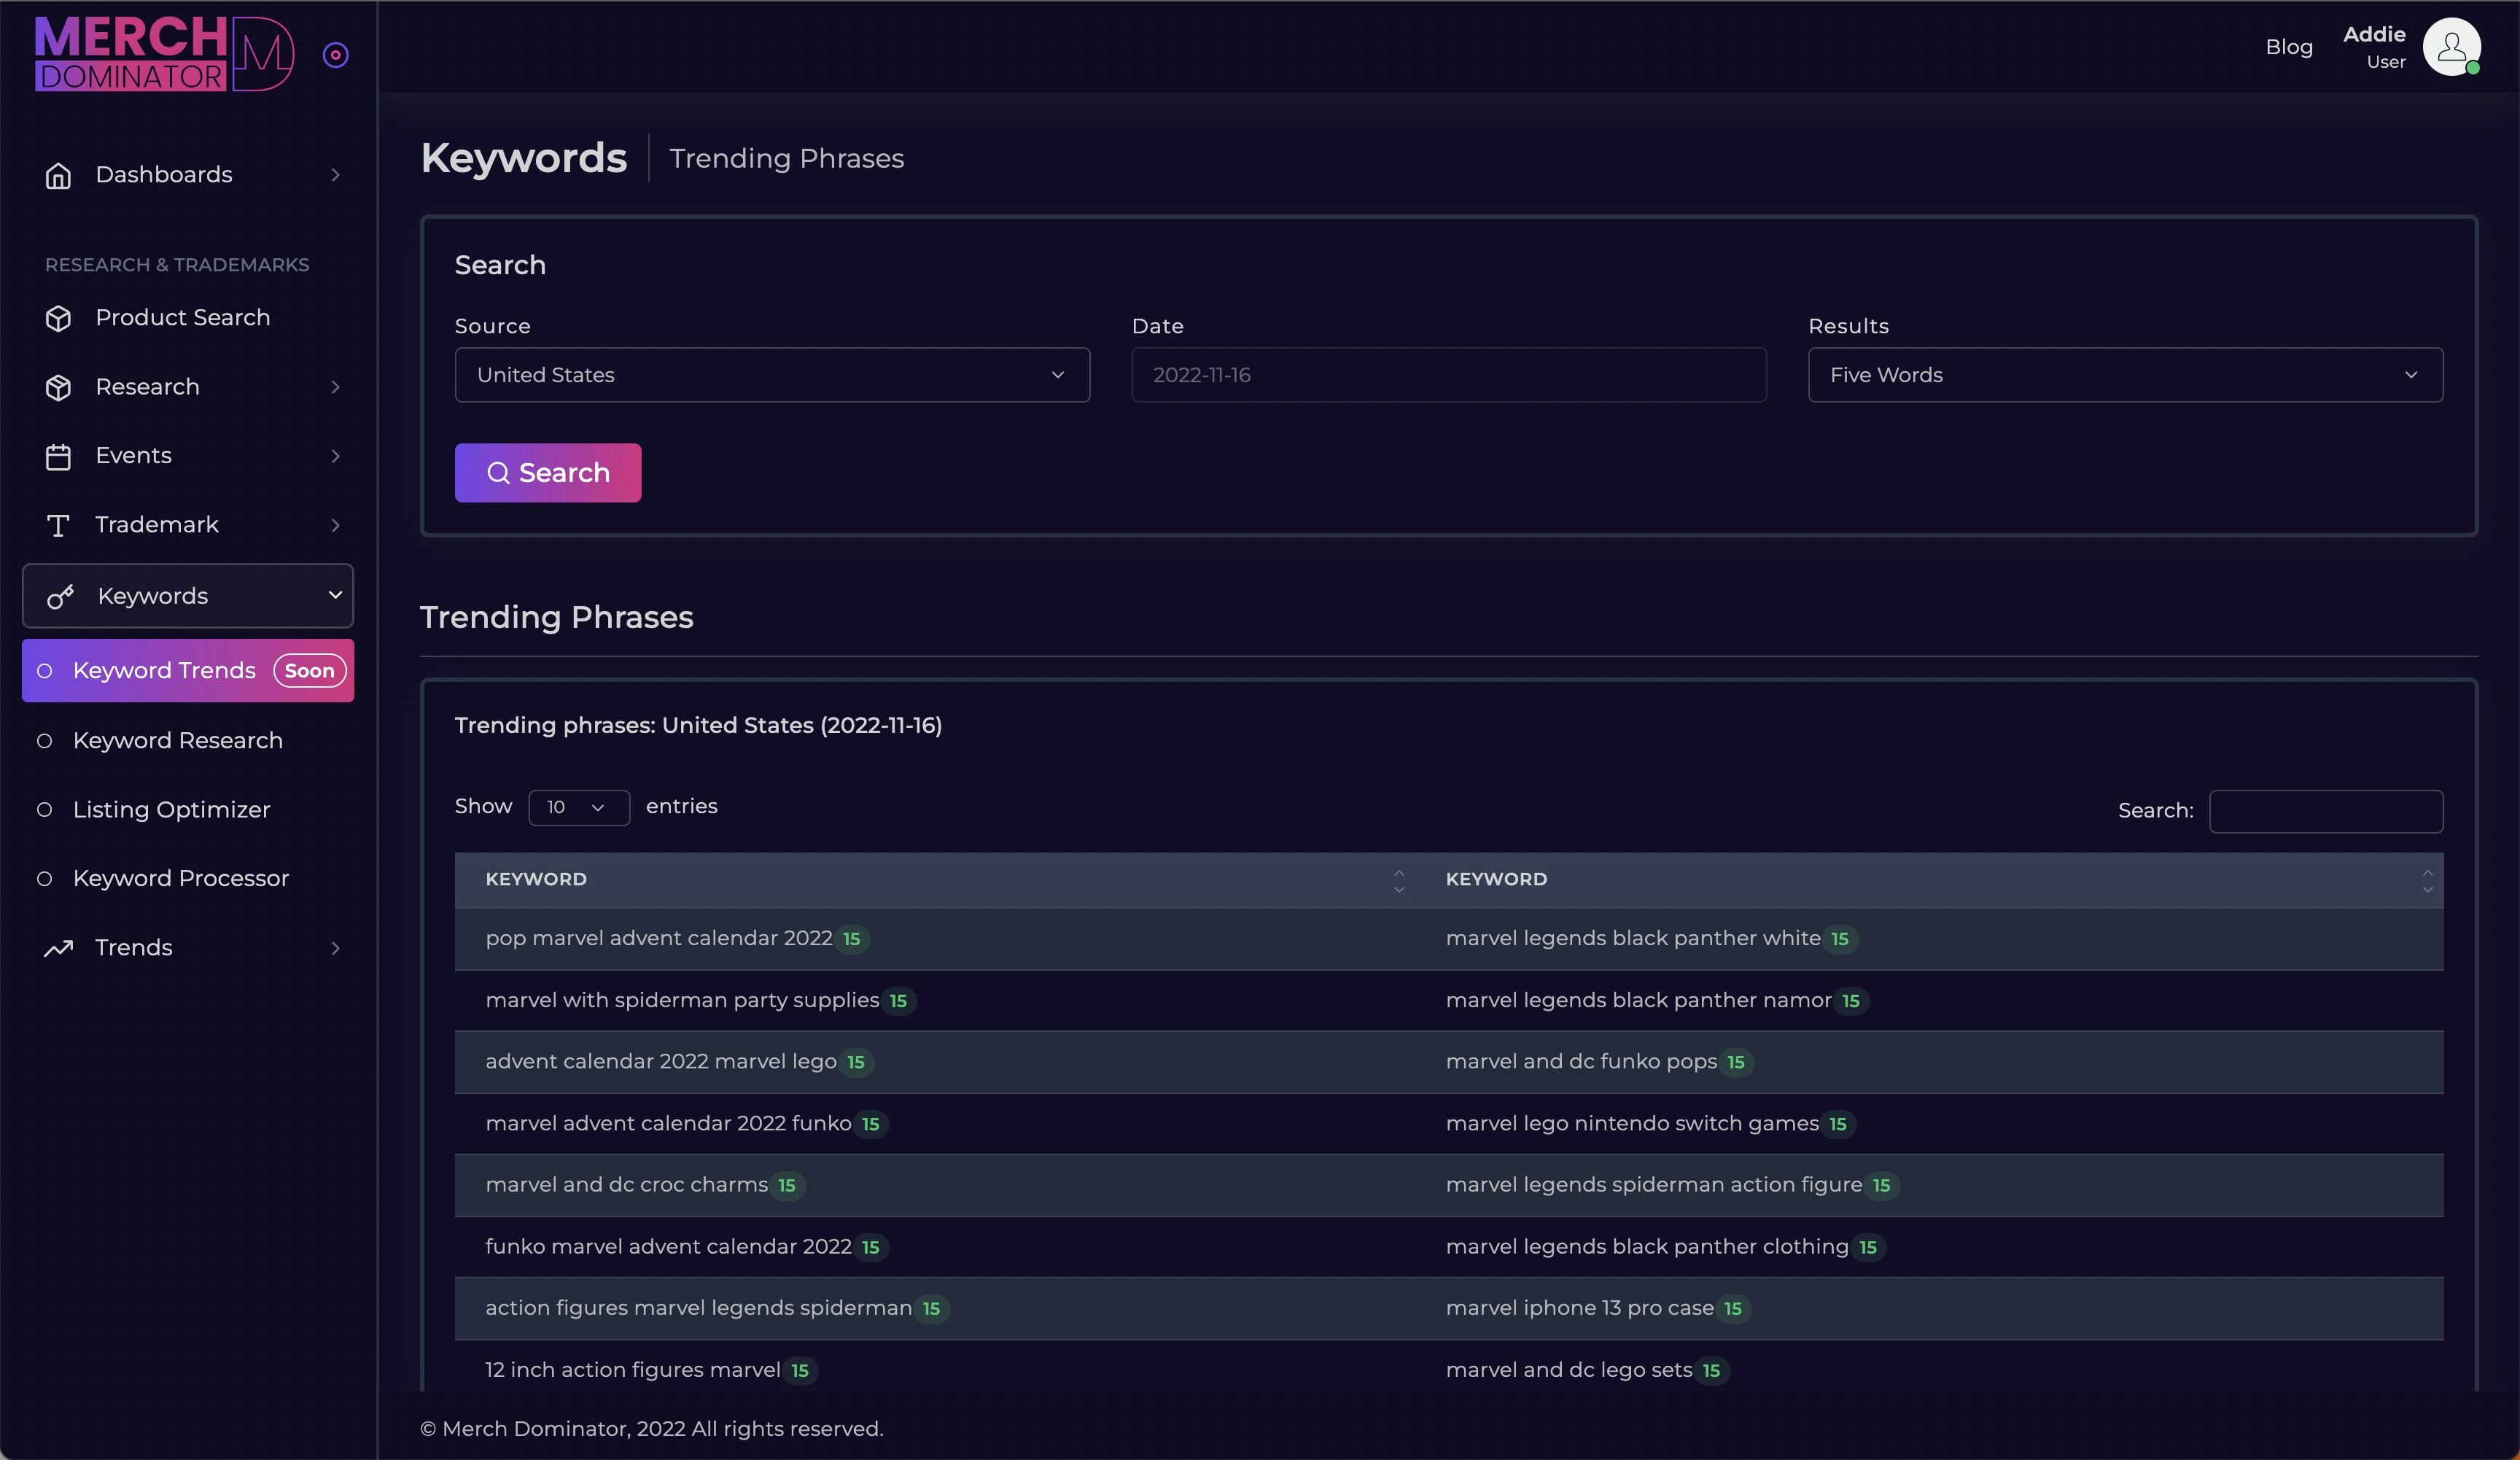Click the 15 badge beside 'pop marvel advent calendar 2022'

[851, 939]
